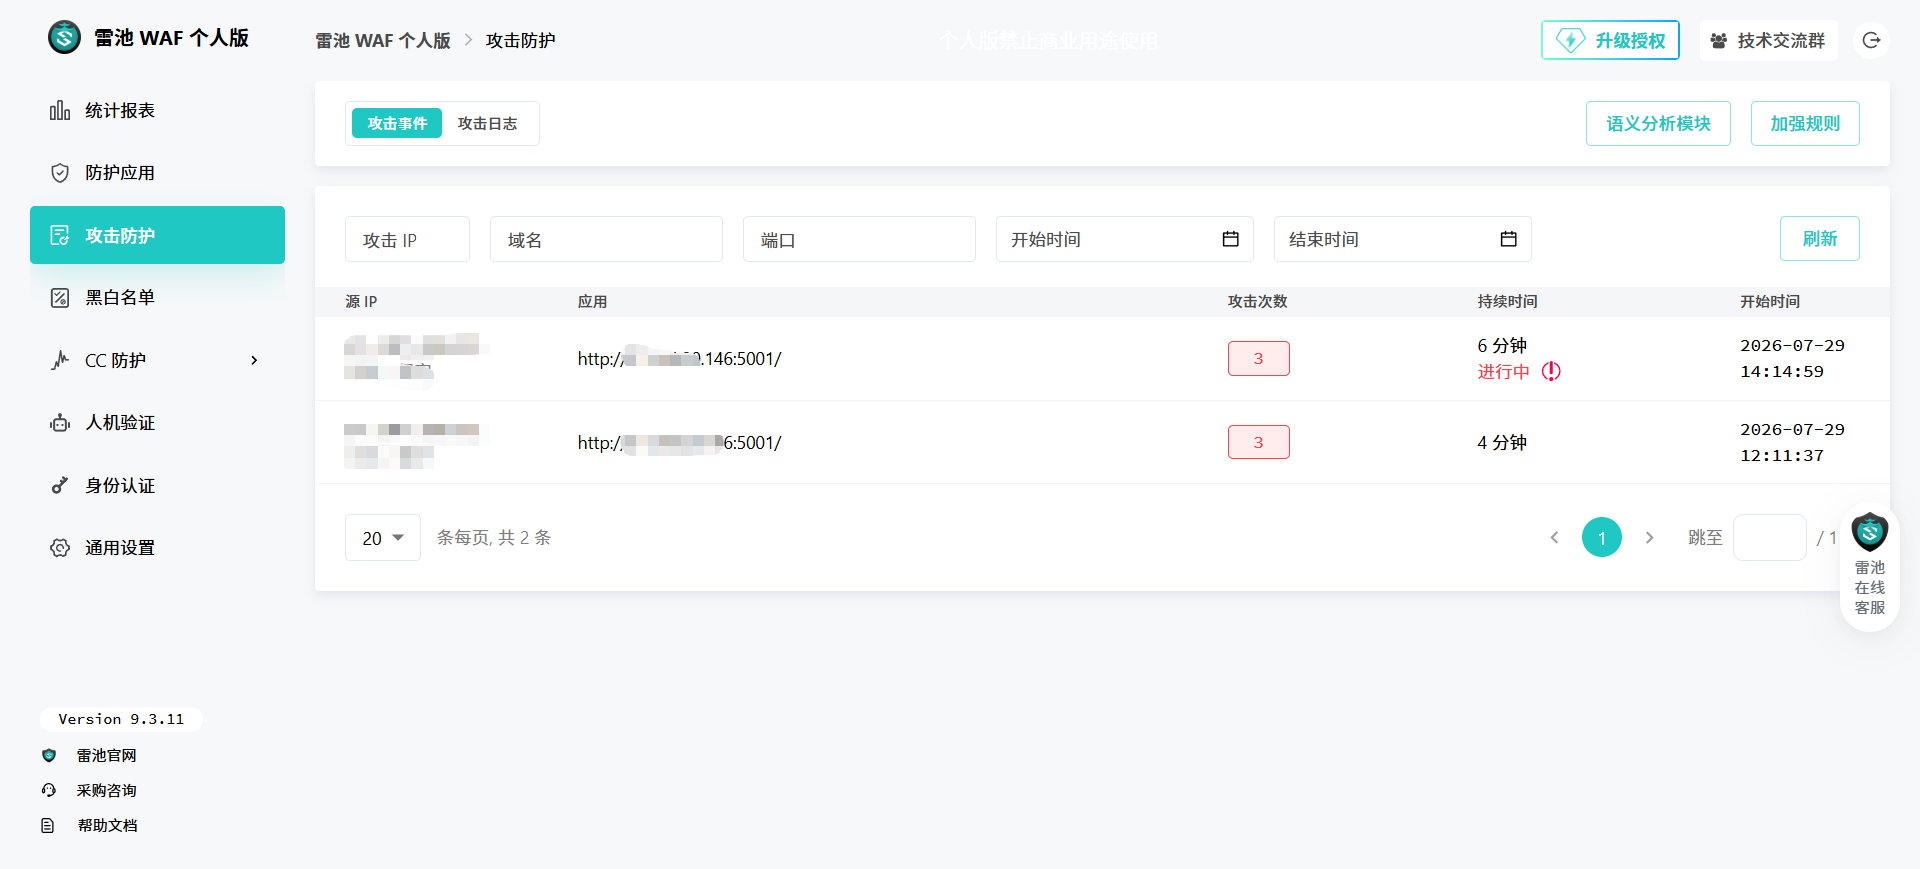Click the 技术交流群 button
This screenshot has width=1920, height=869.
1768,40
